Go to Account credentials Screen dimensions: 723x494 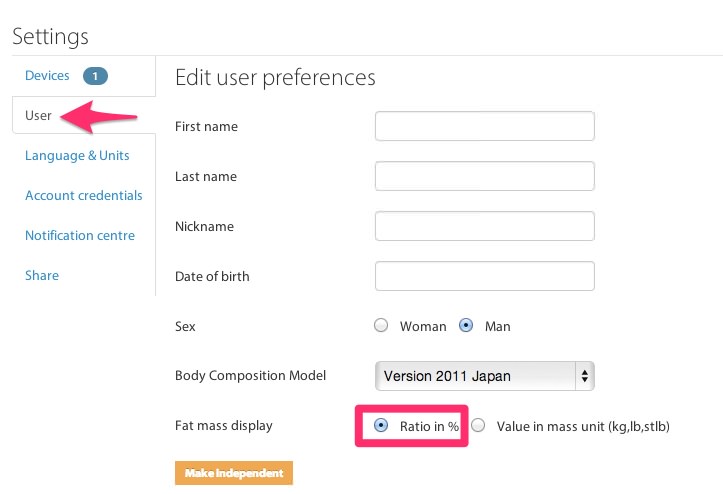[x=83, y=196]
